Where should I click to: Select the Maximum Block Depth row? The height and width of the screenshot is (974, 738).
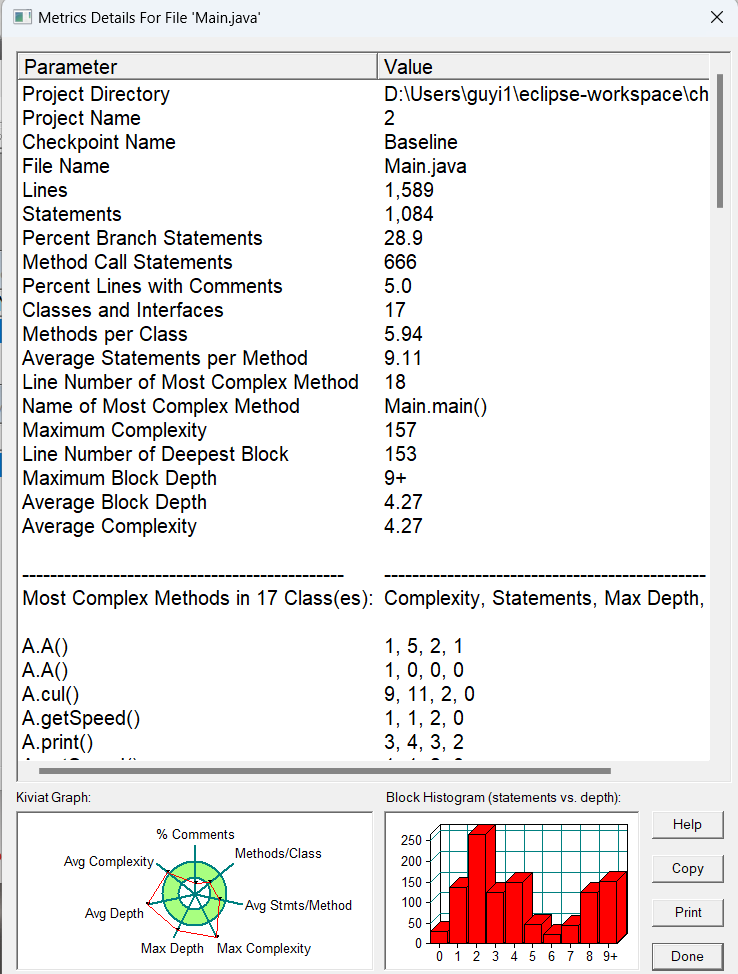[x=363, y=478]
